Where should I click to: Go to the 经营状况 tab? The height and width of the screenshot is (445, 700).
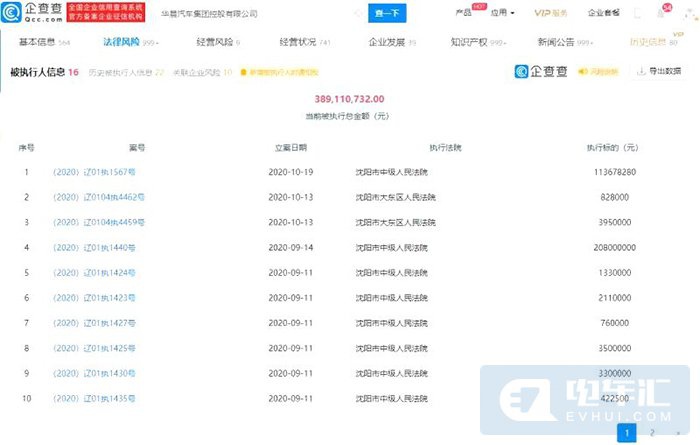tap(305, 42)
